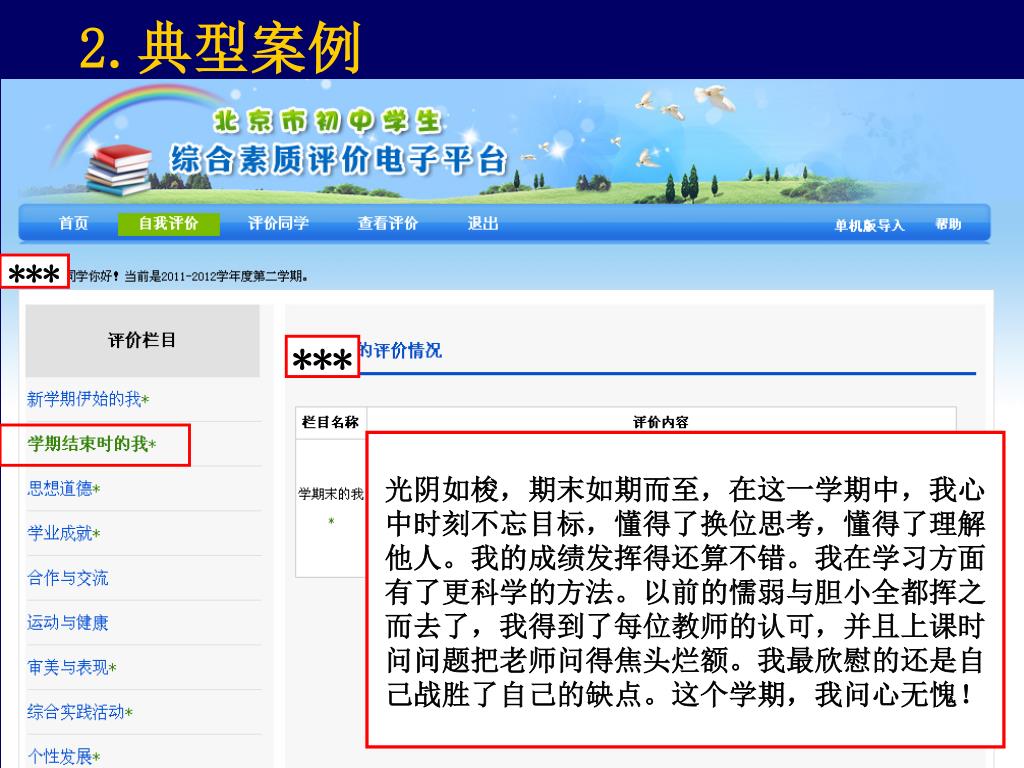
Task: Go to the 评价同学 tab
Action: pos(278,223)
